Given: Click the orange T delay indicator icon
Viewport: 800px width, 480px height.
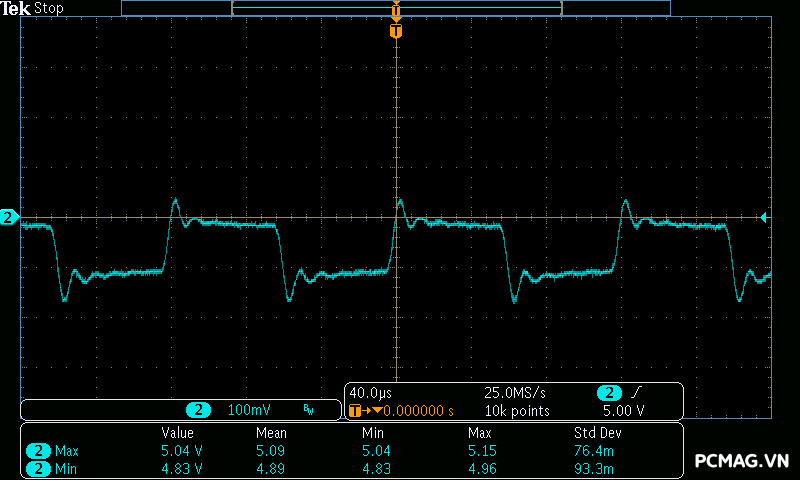Looking at the screenshot, I should (357, 410).
